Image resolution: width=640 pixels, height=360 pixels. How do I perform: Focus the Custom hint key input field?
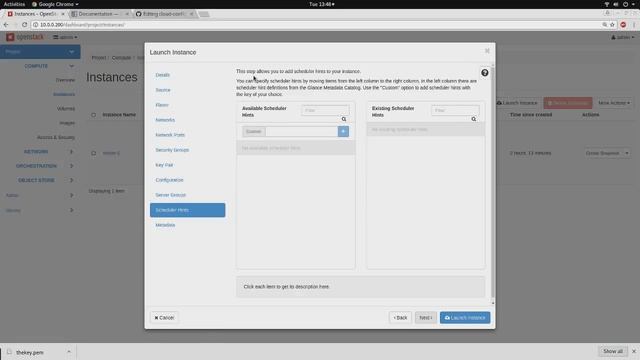302,131
